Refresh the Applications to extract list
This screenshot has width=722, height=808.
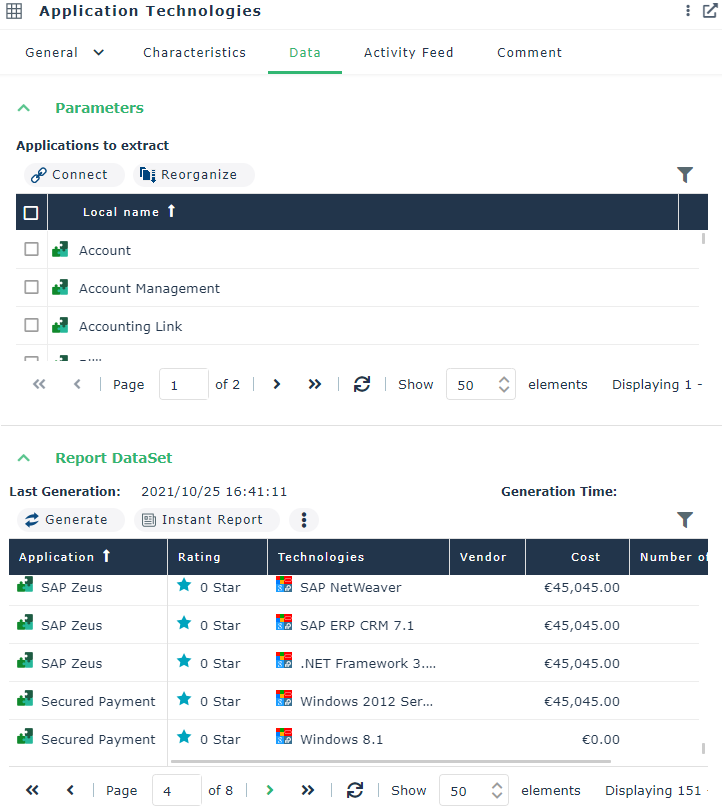point(362,385)
